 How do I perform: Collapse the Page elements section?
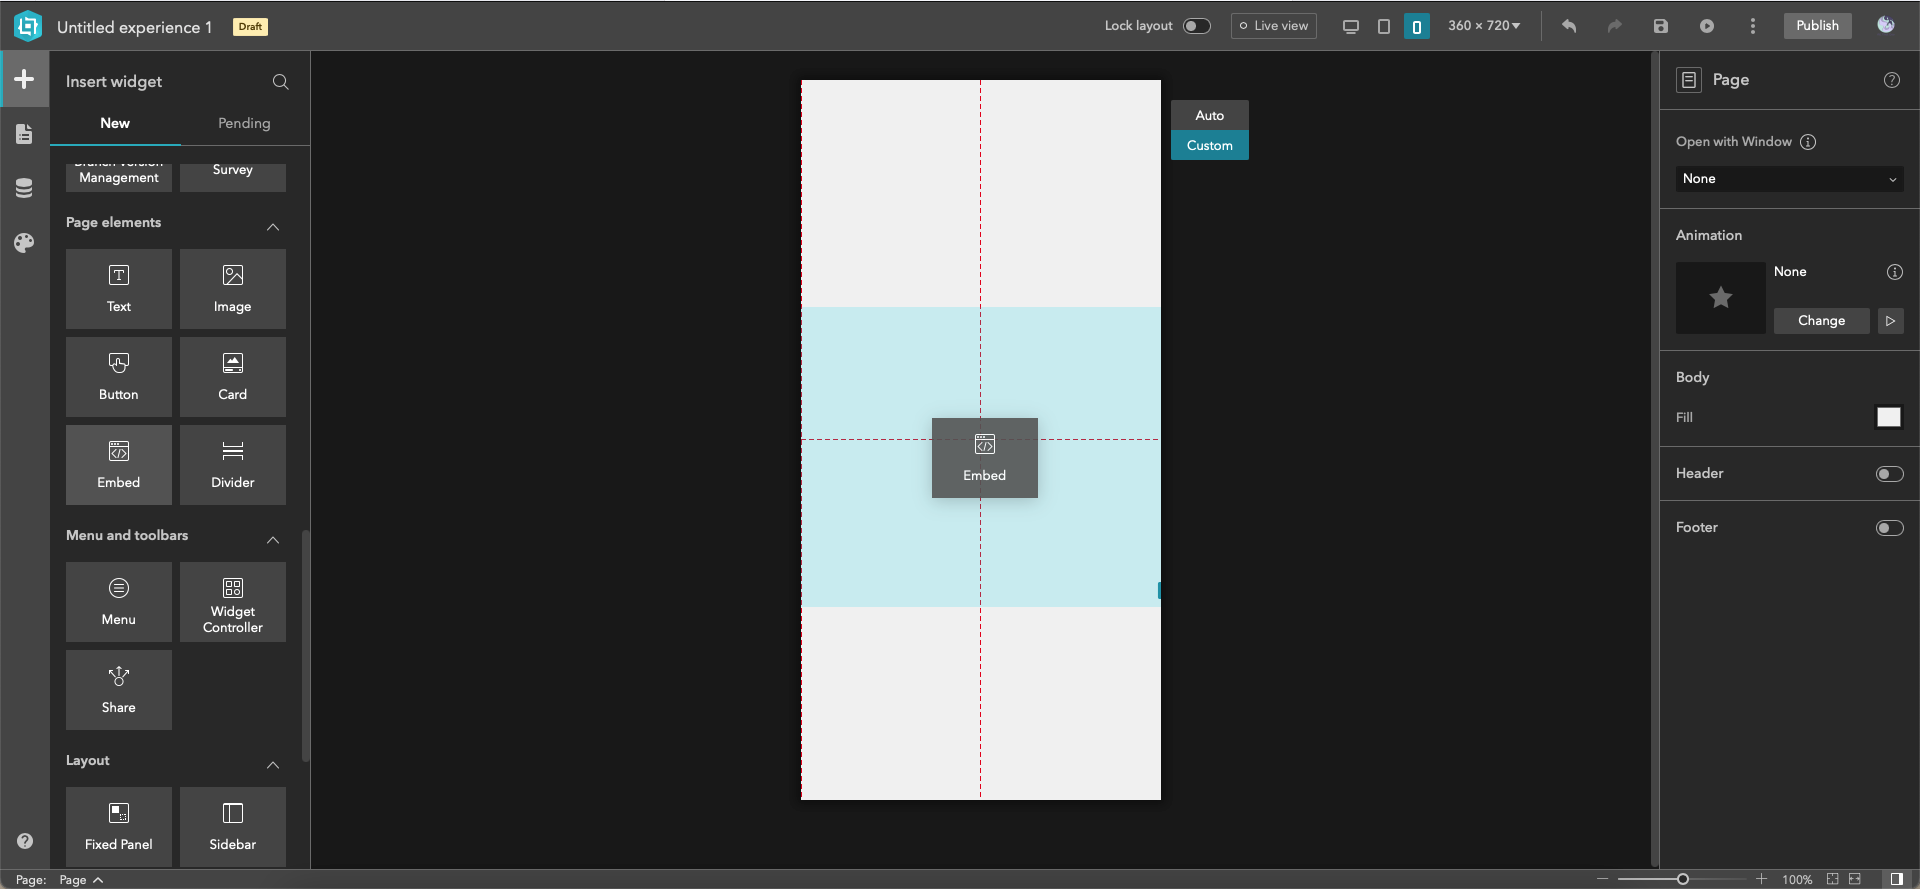[x=273, y=227]
